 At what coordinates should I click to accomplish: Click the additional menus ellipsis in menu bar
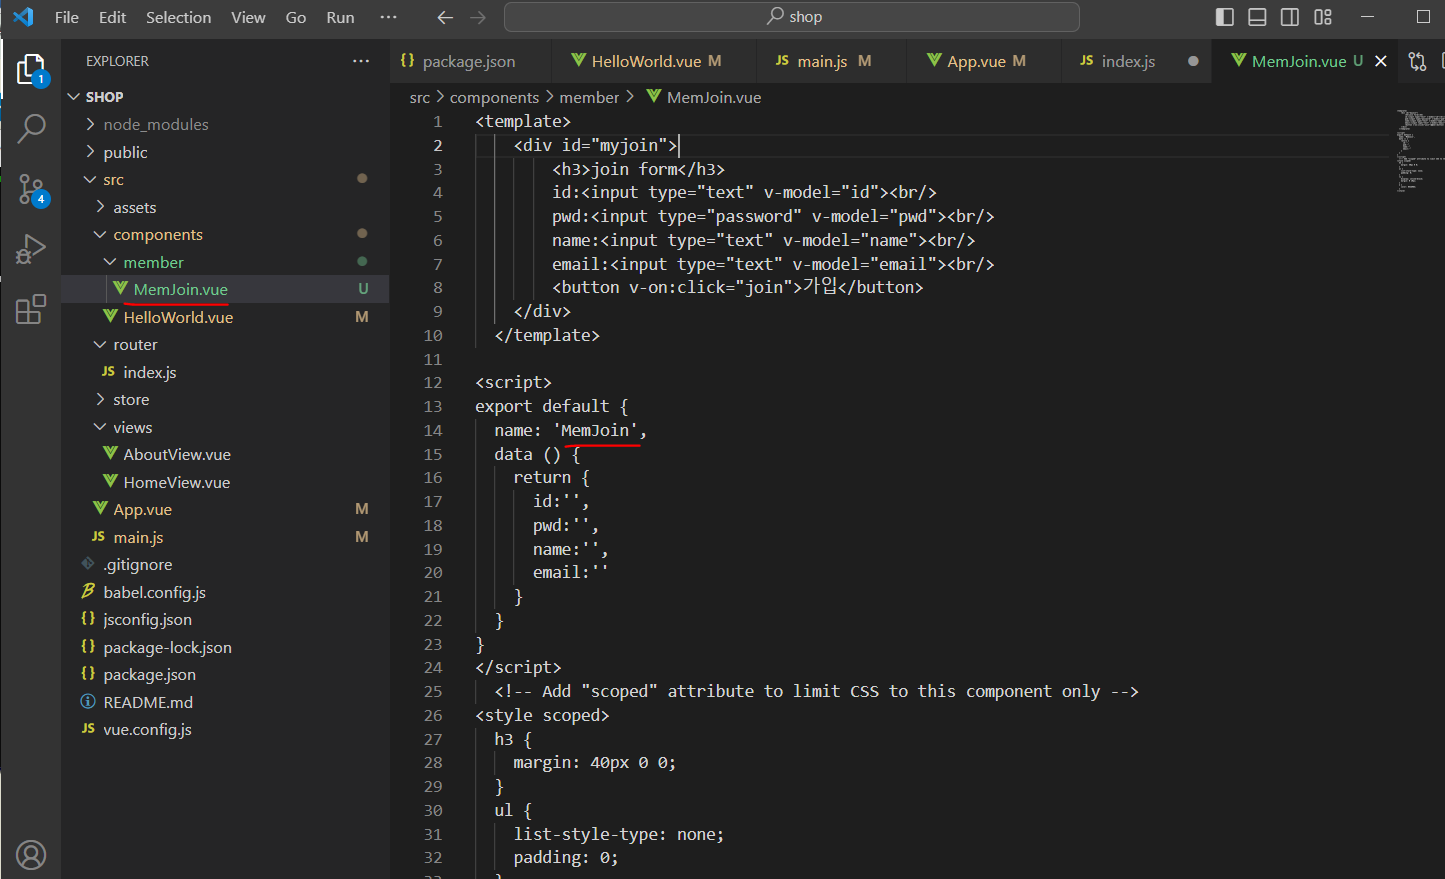pyautogui.click(x=389, y=17)
